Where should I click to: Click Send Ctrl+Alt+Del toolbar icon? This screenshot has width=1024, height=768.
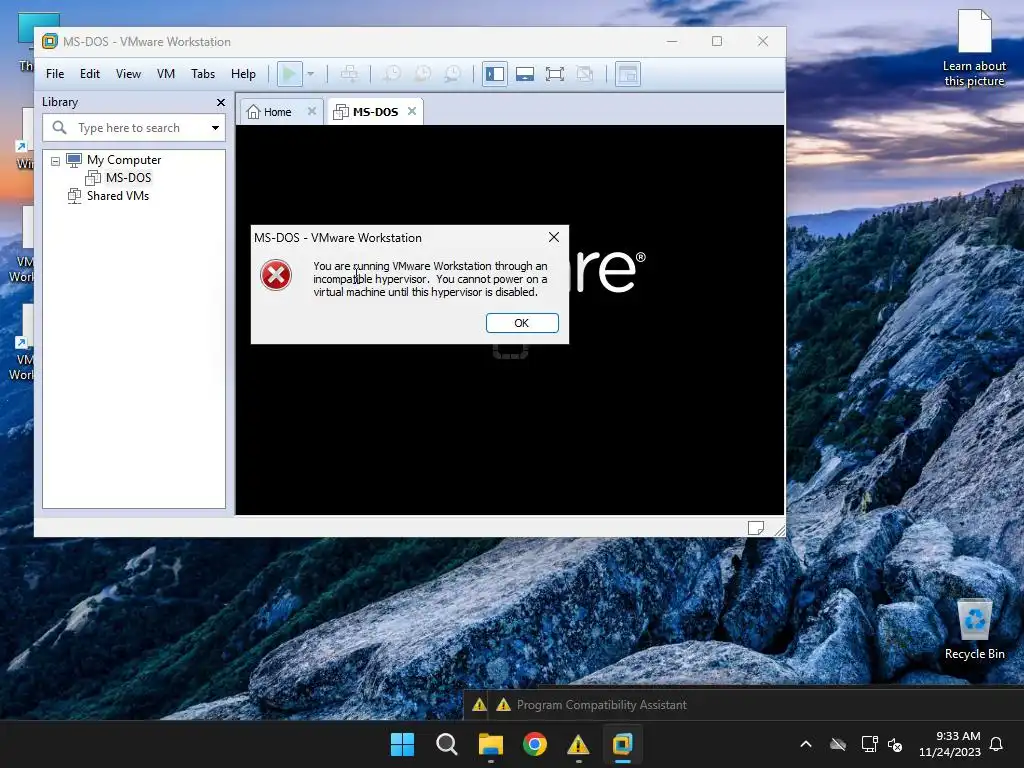pos(349,74)
